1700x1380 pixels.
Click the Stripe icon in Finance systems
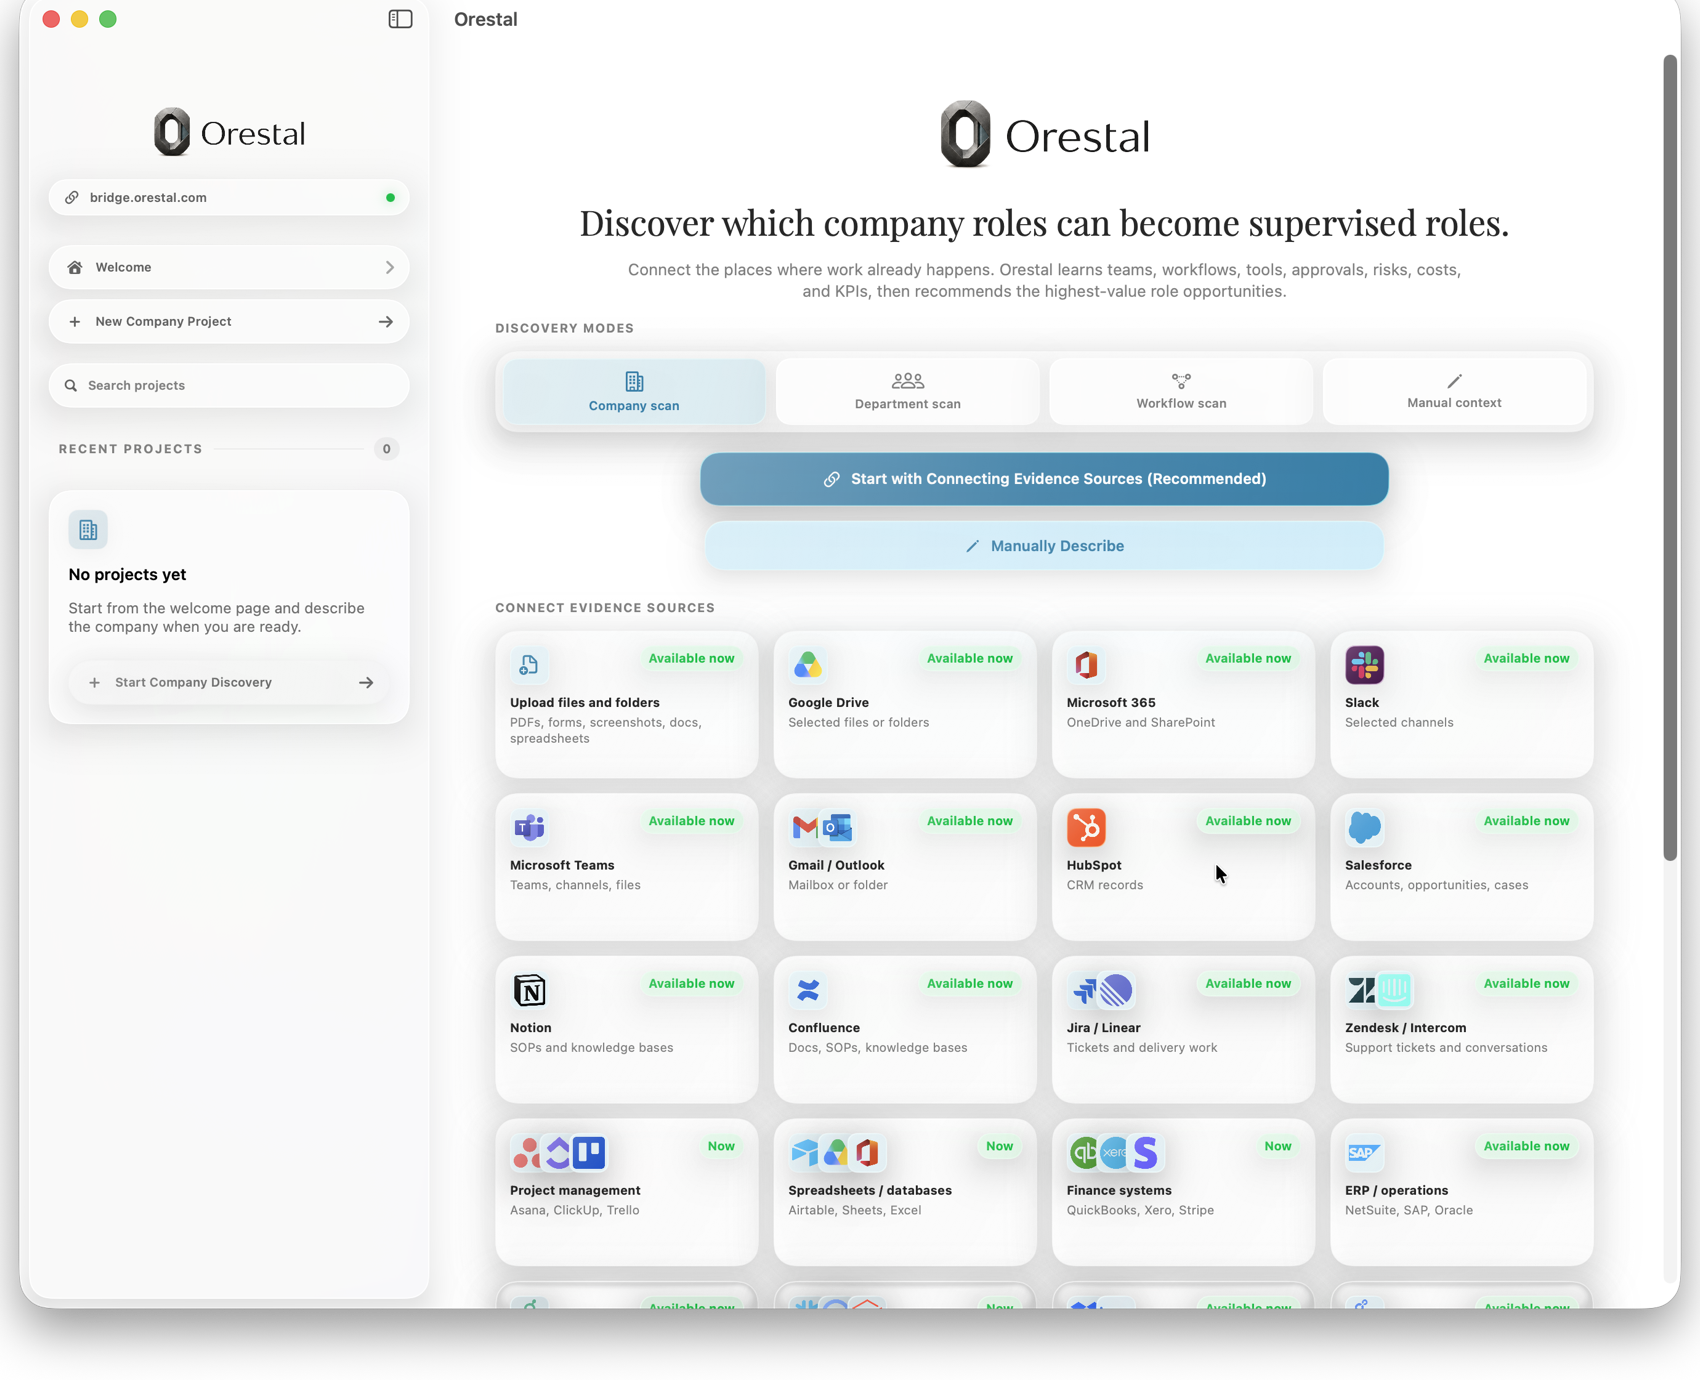[x=1146, y=1152]
